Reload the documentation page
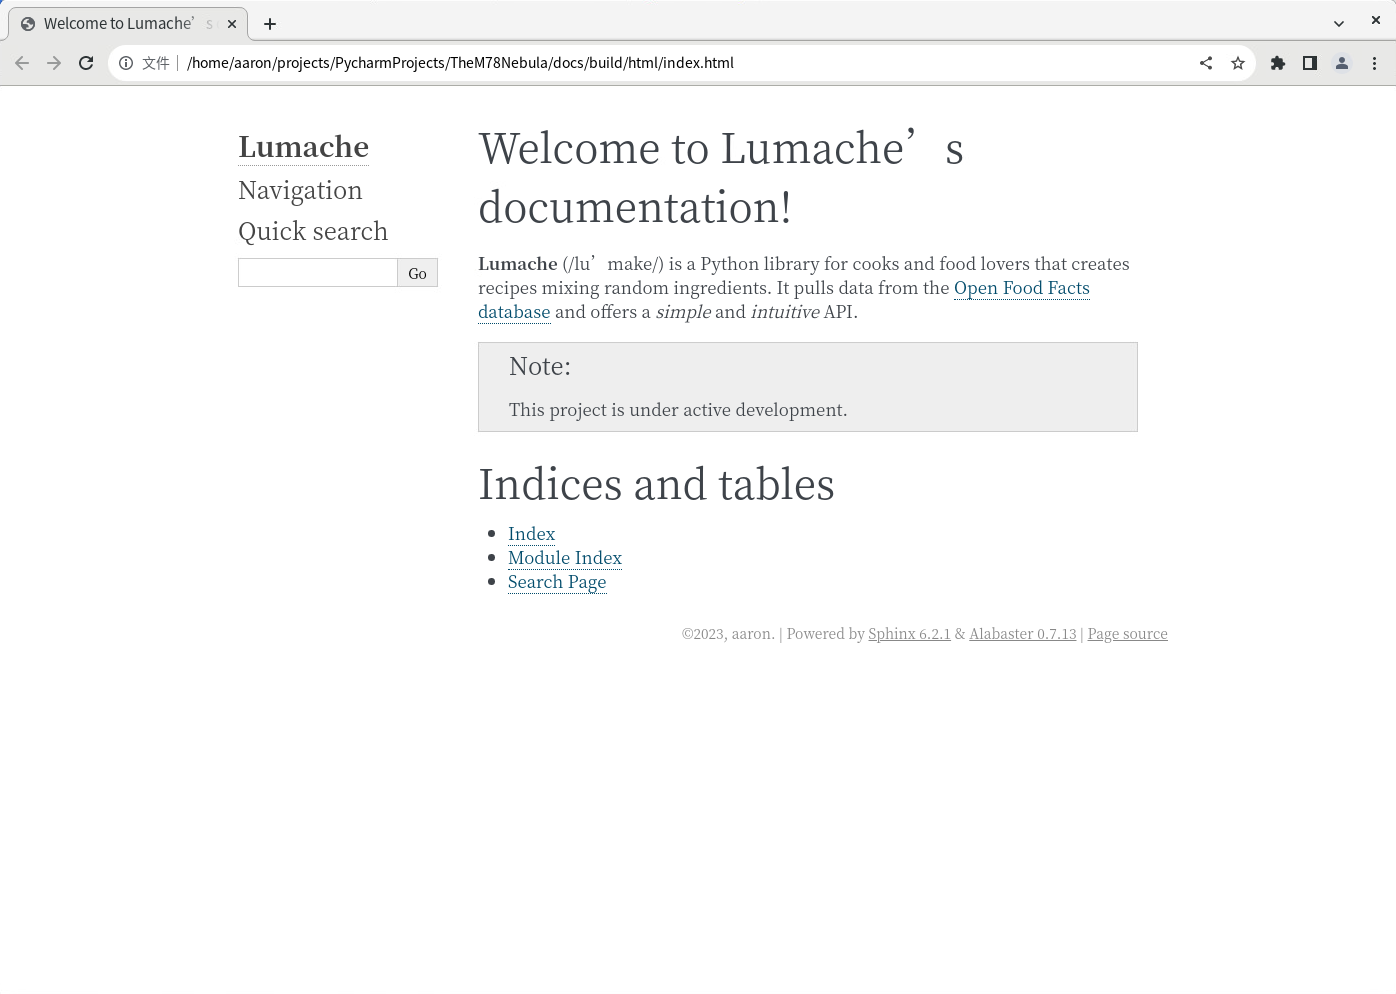The height and width of the screenshot is (994, 1396). (x=86, y=63)
